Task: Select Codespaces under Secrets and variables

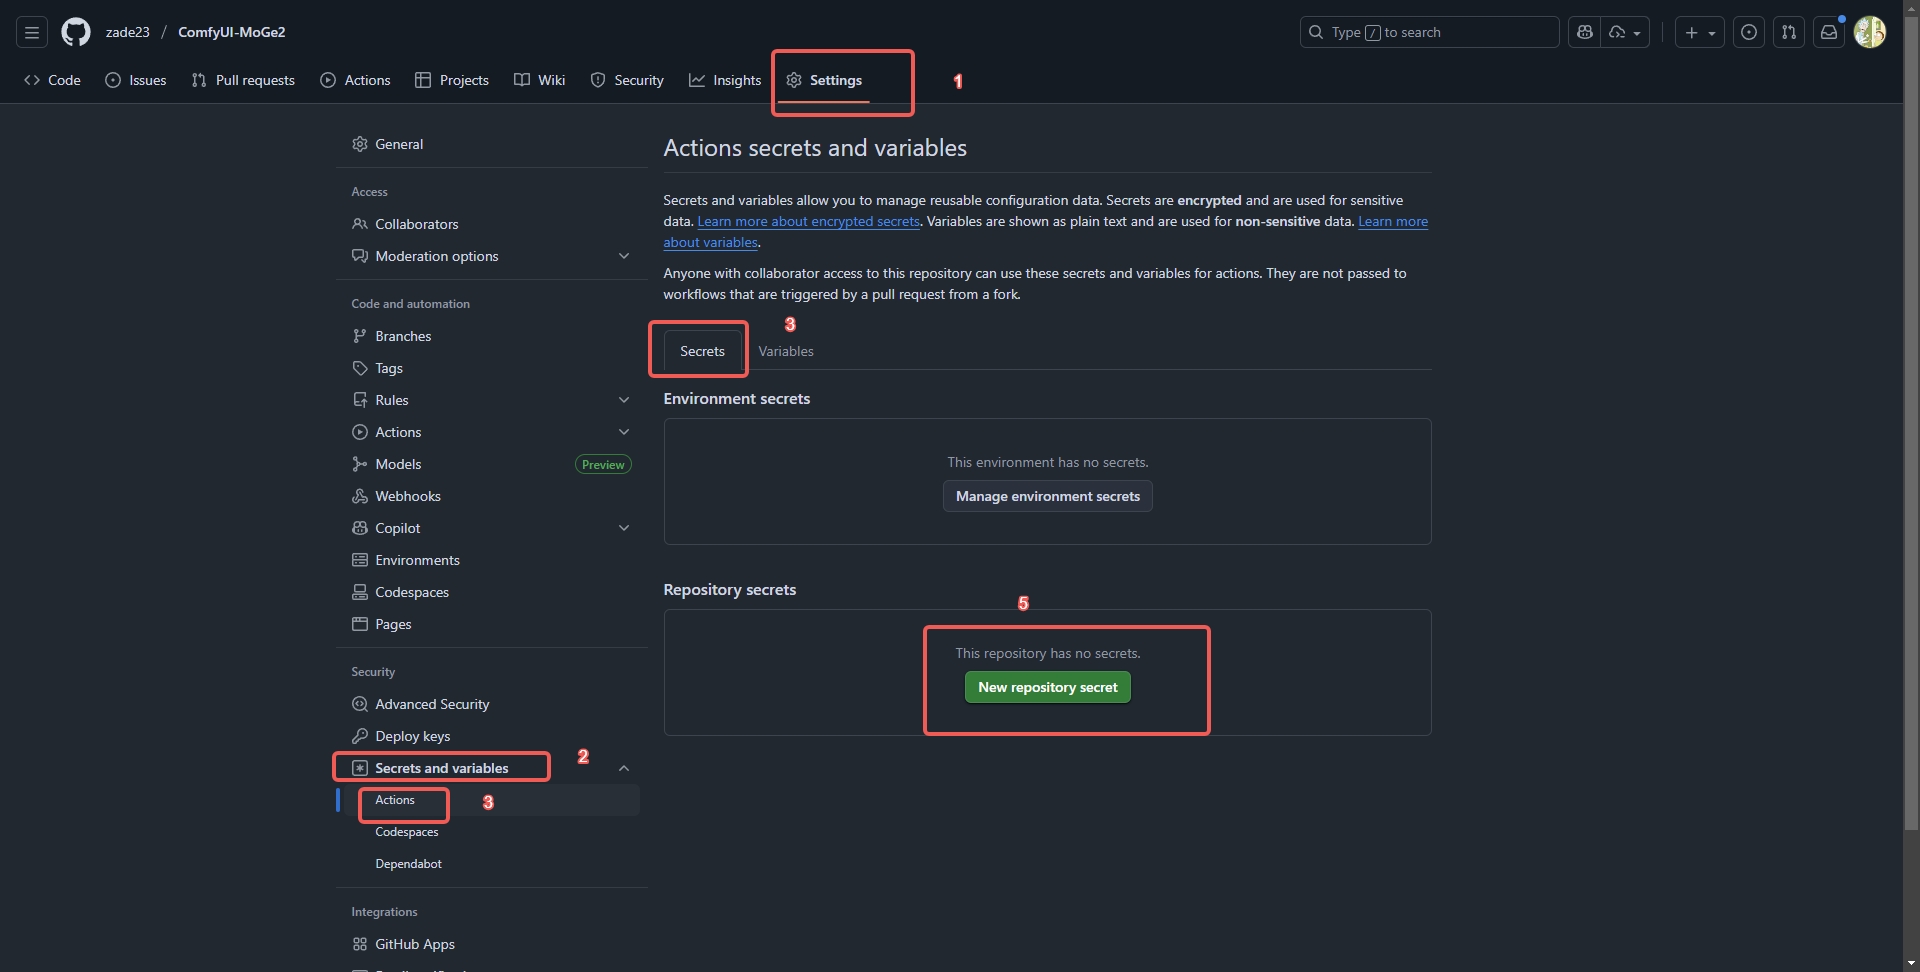Action: [492, 832]
